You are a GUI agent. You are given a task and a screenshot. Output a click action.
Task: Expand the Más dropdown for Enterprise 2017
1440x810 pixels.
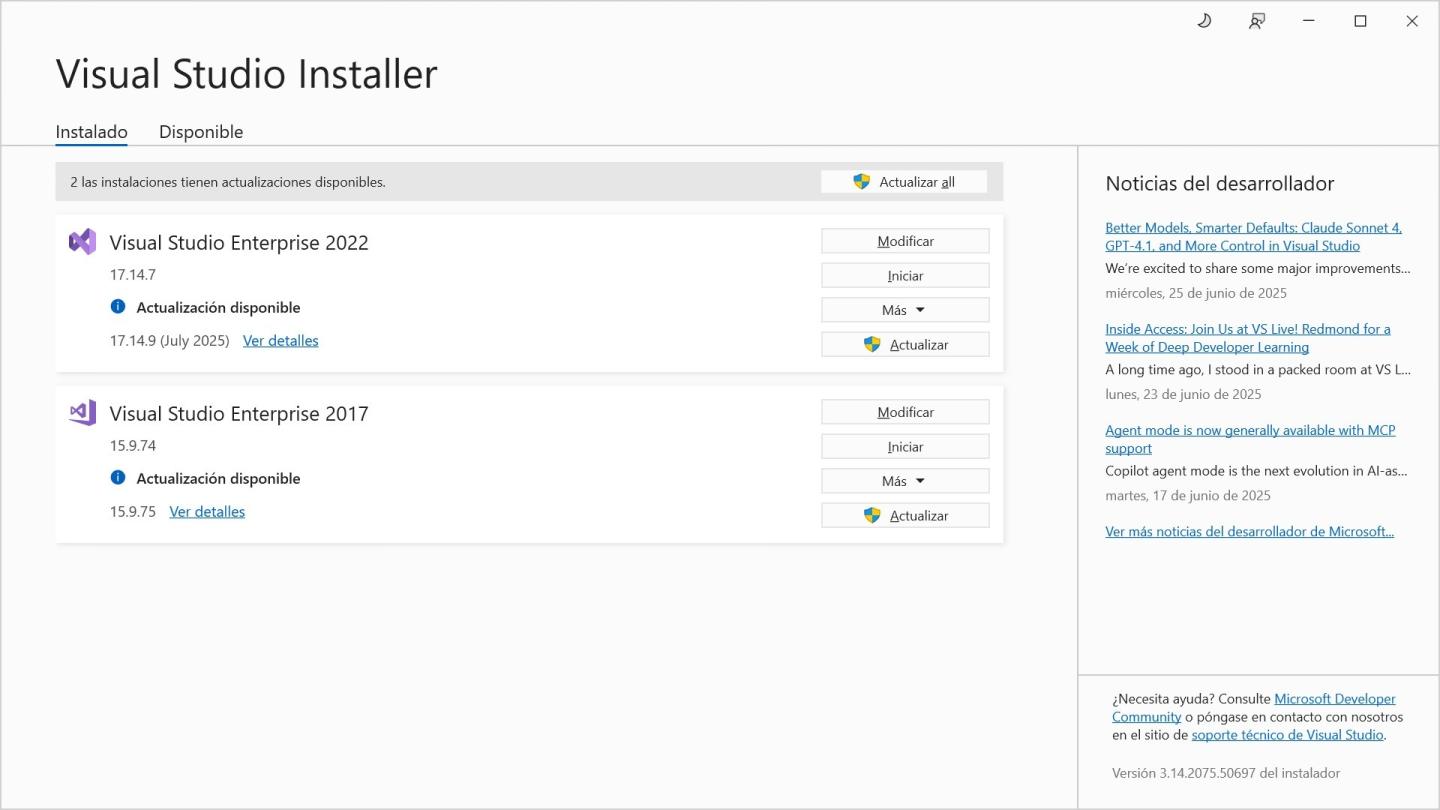(x=904, y=481)
